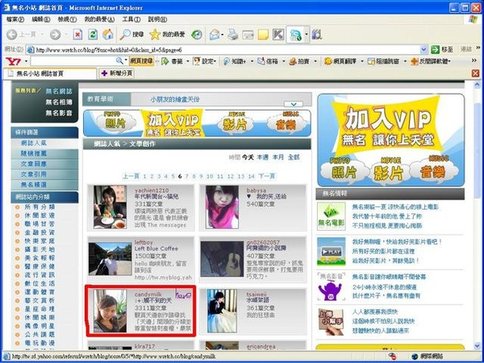The height and width of the screenshot is (363, 484).
Task: Open the Yahoo Y! logo dropdown arrow
Action: [x=26, y=61]
